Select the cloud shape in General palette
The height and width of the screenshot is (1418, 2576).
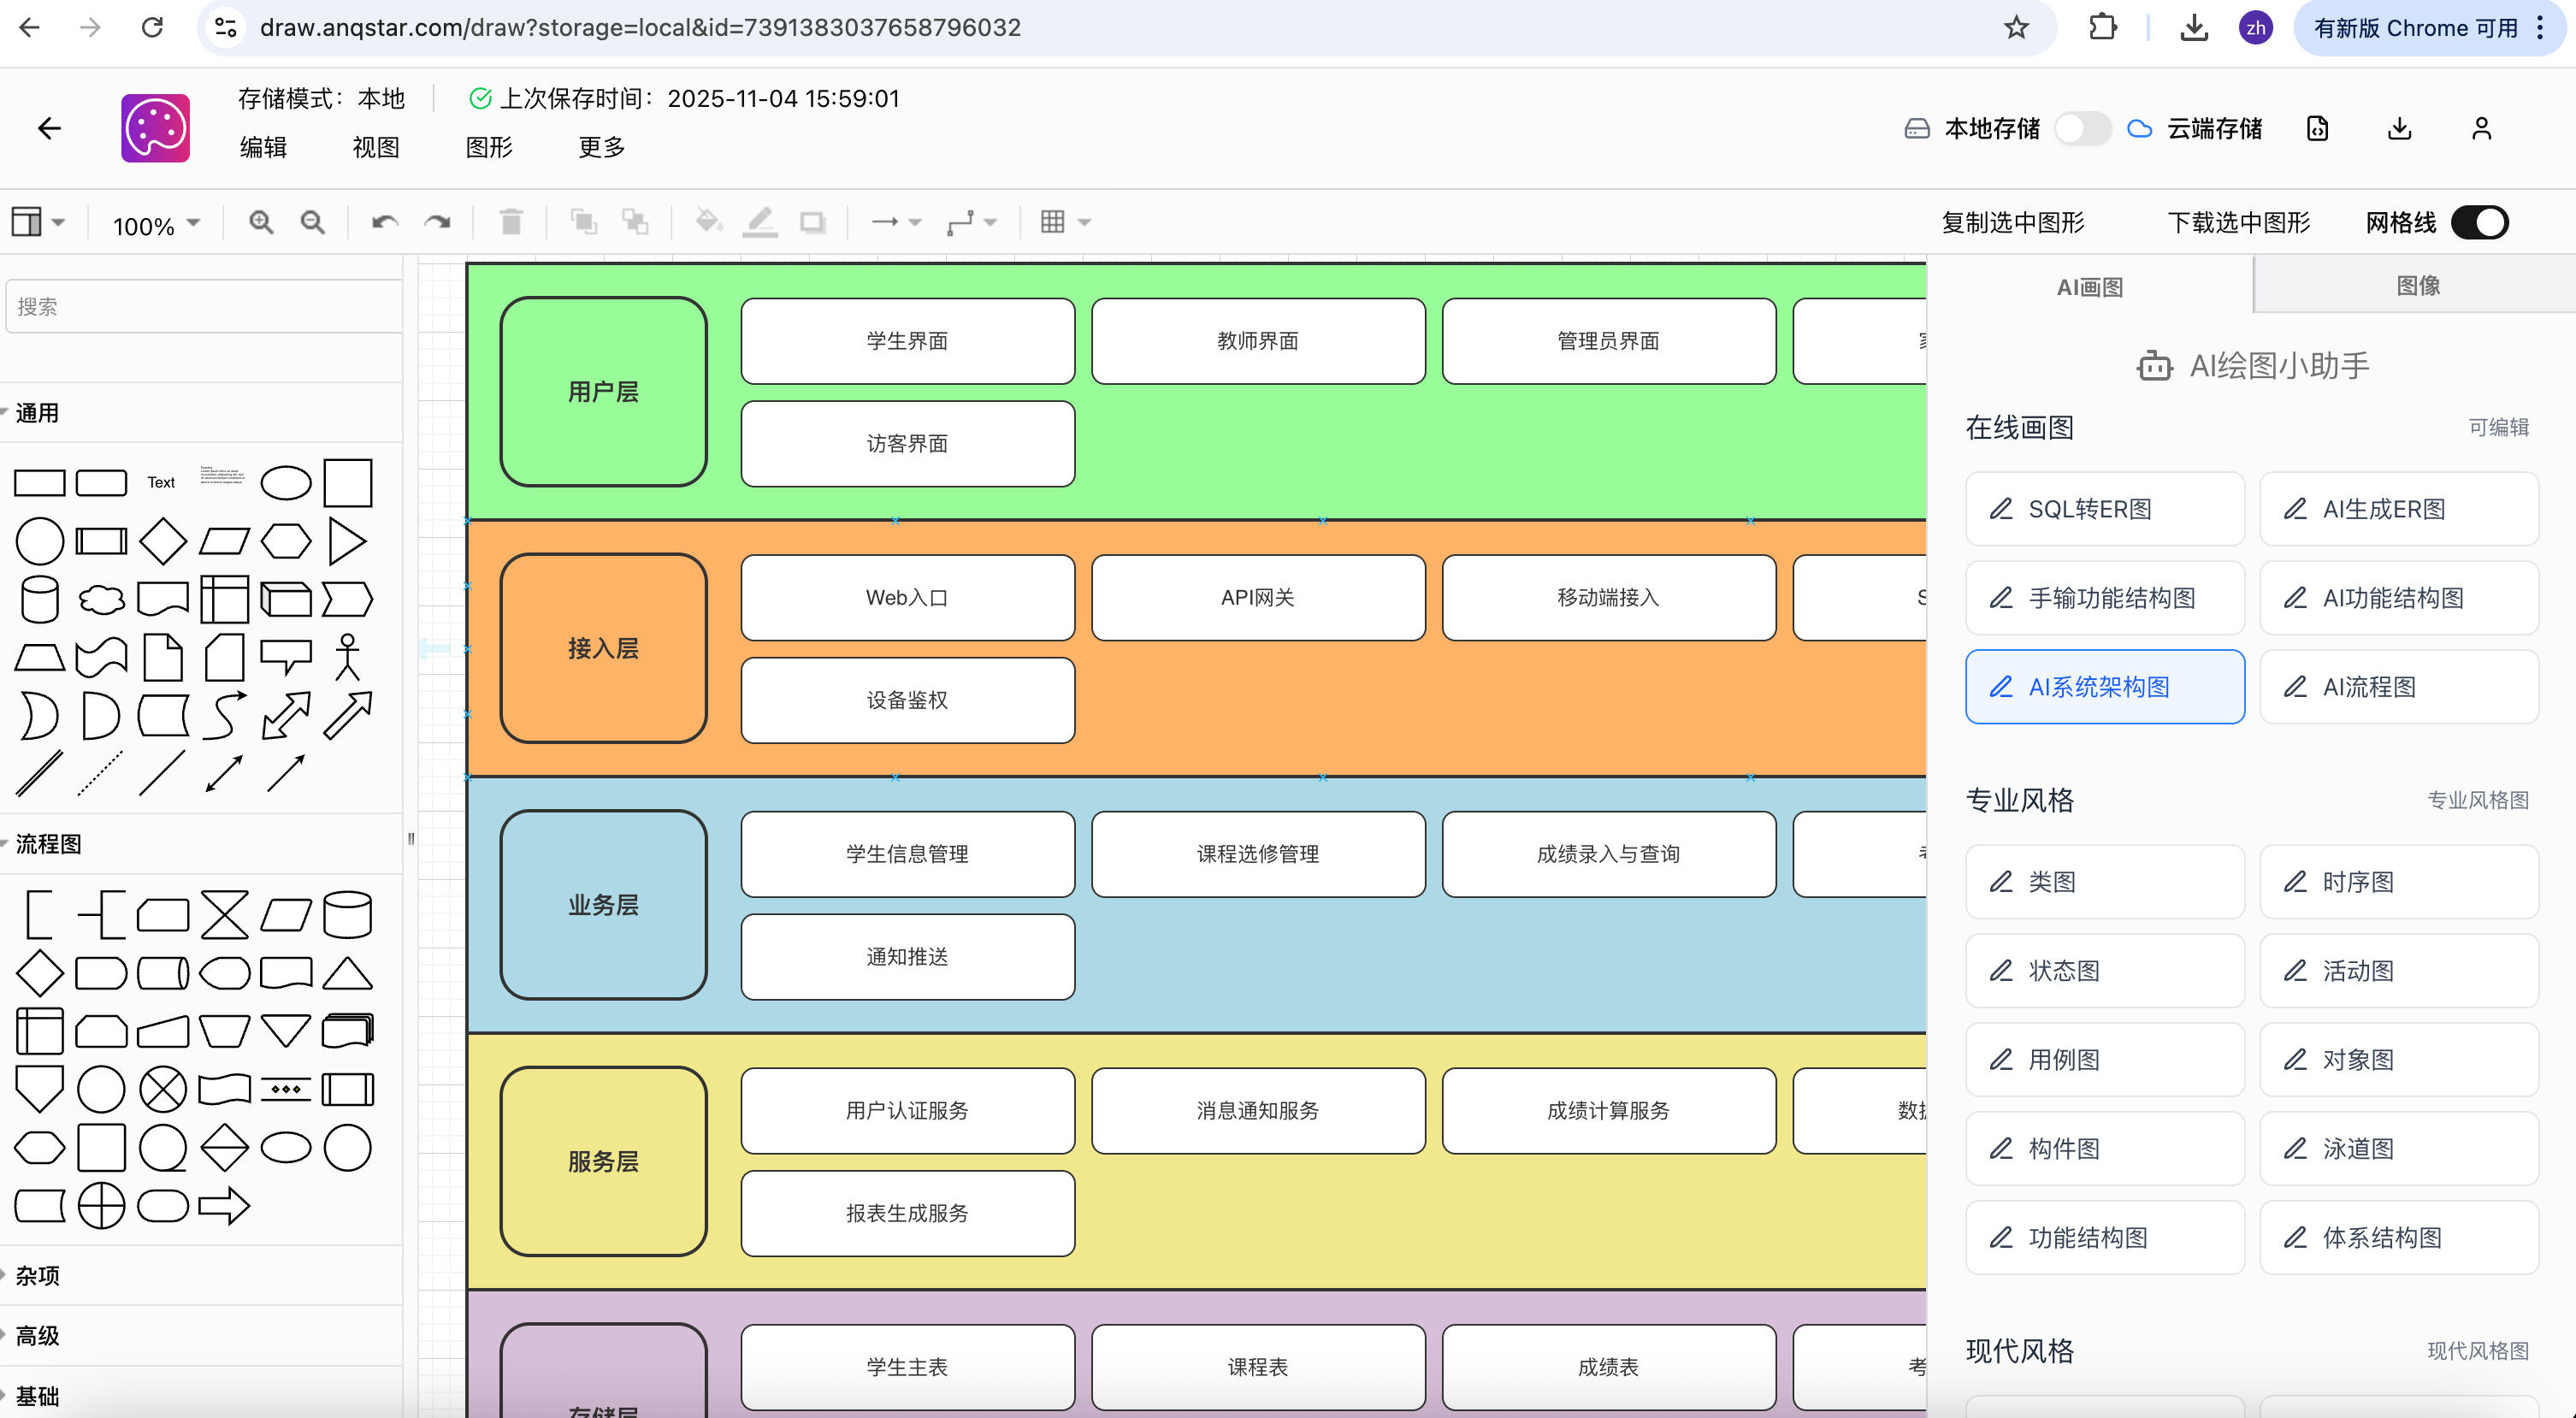tap(101, 600)
